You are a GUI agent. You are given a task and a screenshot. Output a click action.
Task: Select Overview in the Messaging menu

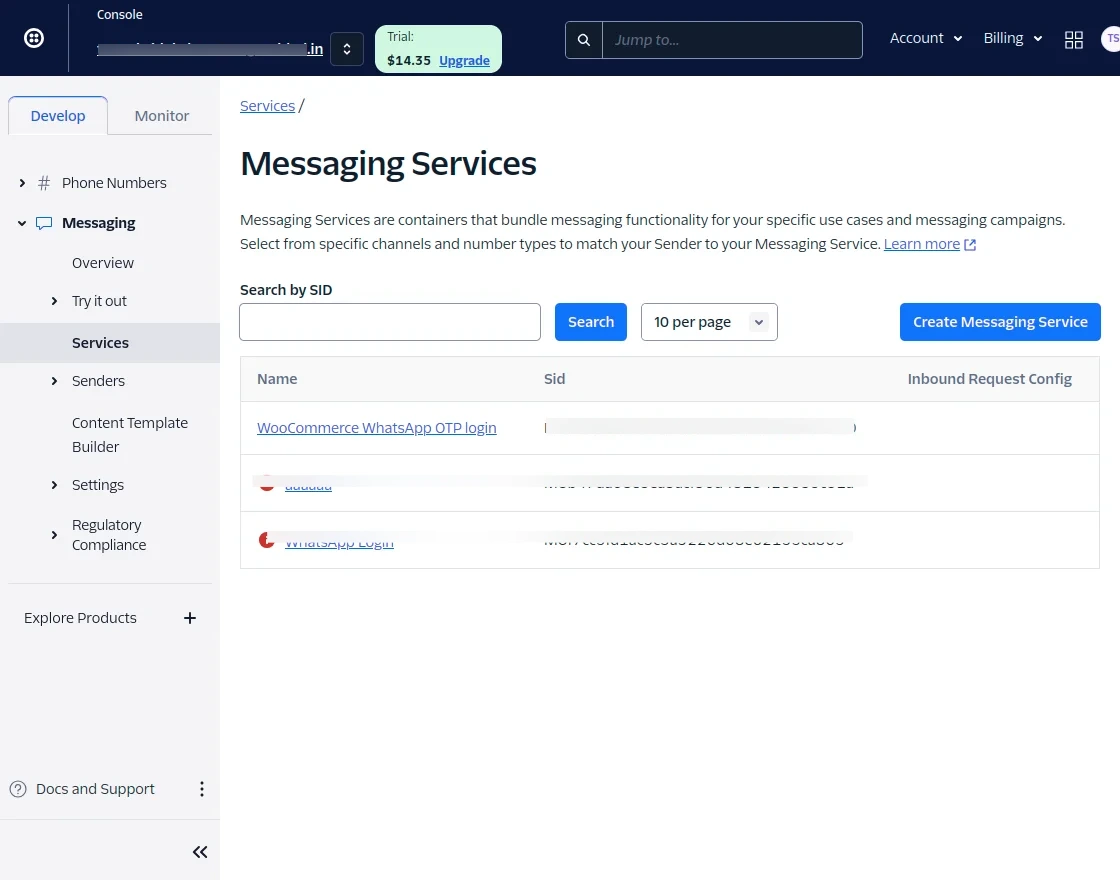tap(103, 263)
